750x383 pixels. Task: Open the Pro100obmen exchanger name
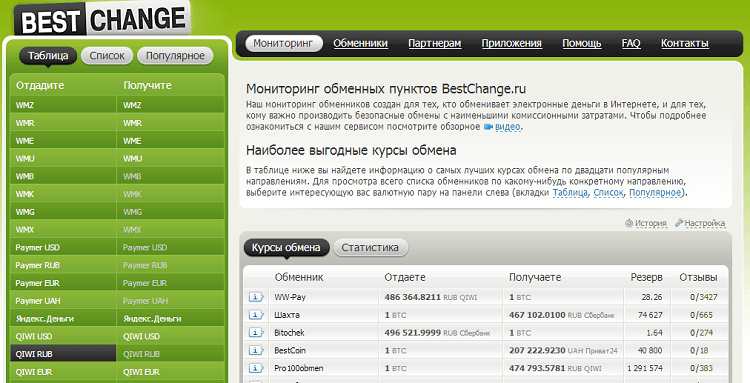(299, 368)
